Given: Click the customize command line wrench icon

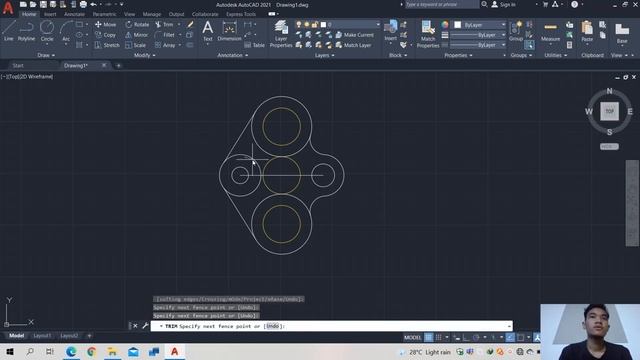Looking at the screenshot, I should click(145, 326).
